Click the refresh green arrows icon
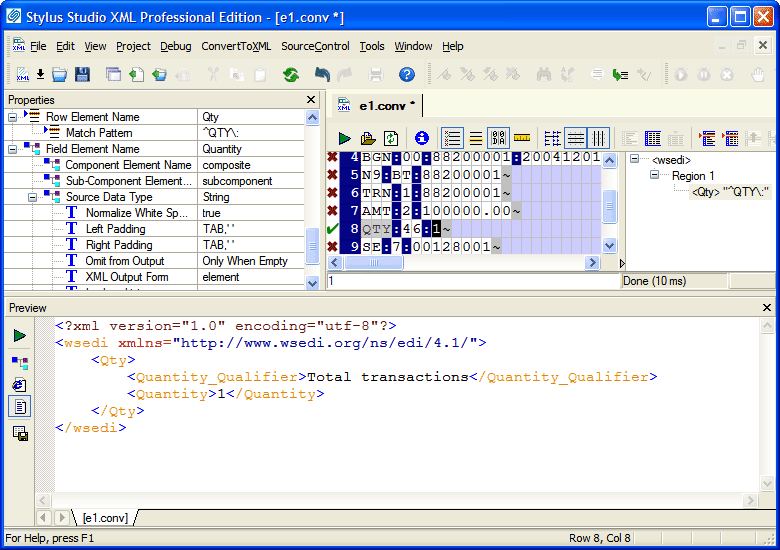Viewport: 780px width, 550px height. pos(291,75)
